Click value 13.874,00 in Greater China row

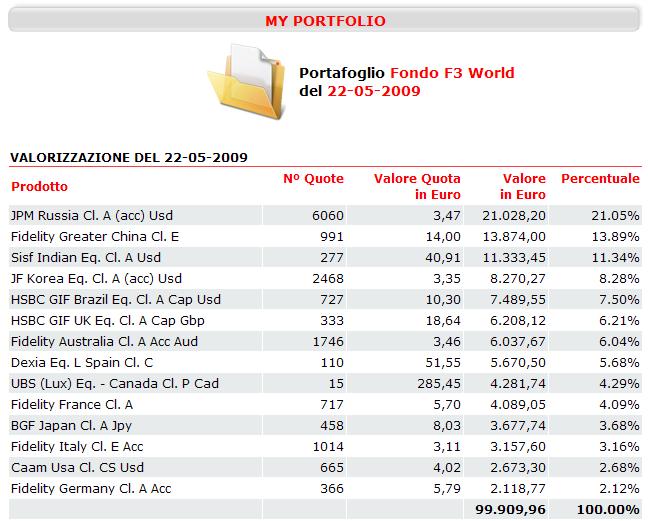pos(514,237)
